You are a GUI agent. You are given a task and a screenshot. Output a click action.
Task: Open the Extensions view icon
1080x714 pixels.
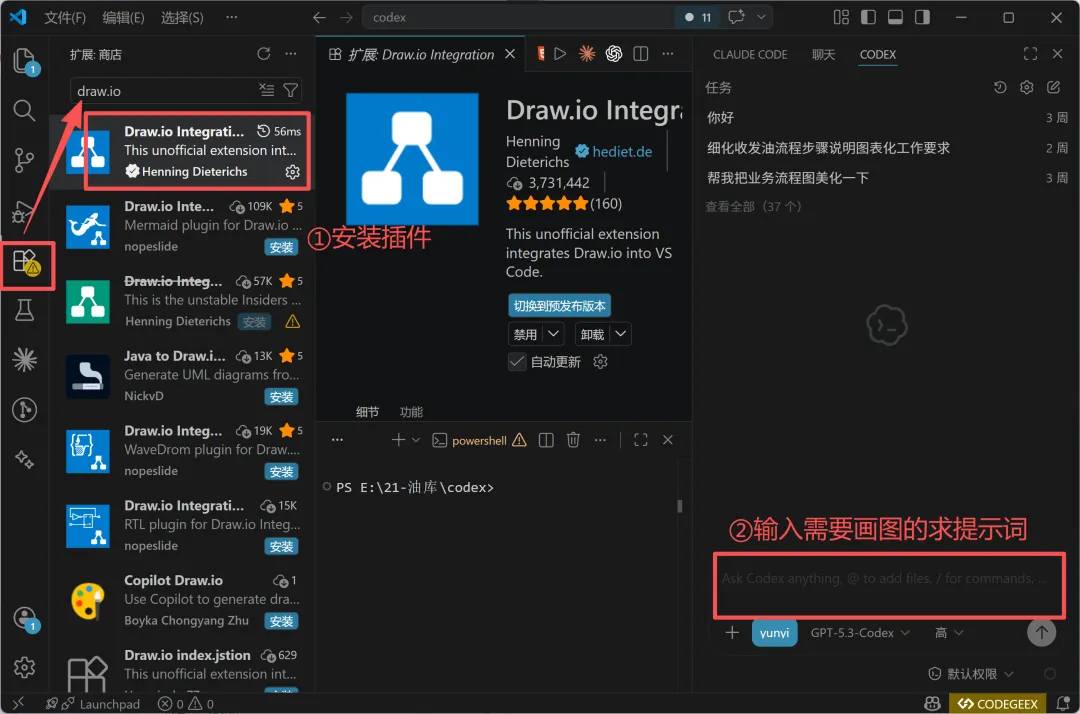click(x=26, y=262)
